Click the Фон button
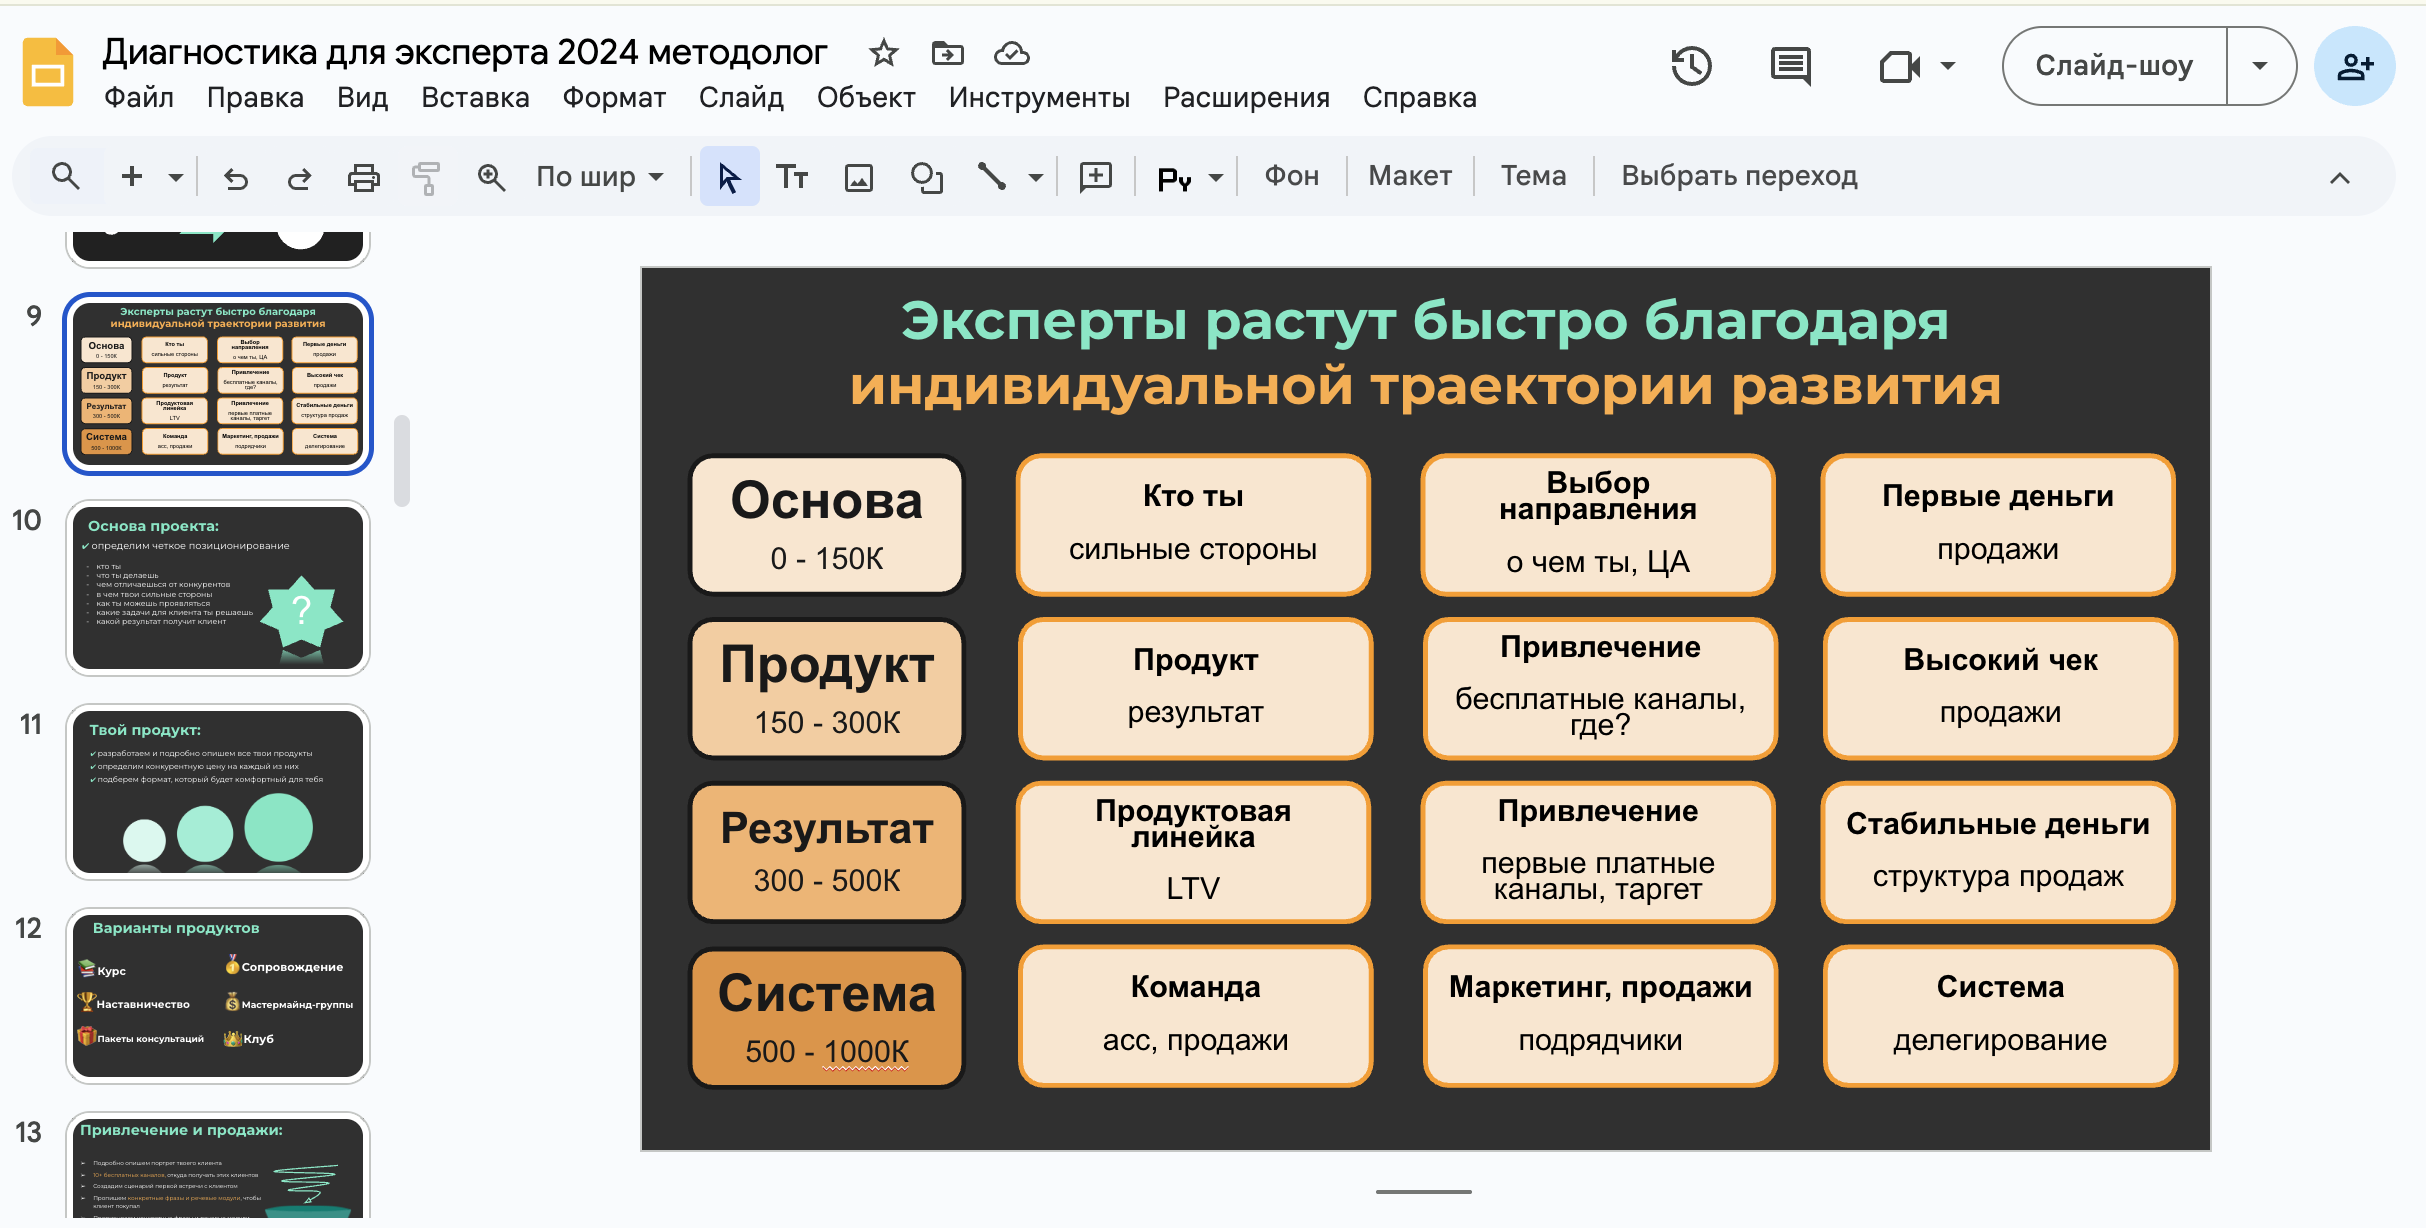The image size is (2426, 1228). (1291, 176)
